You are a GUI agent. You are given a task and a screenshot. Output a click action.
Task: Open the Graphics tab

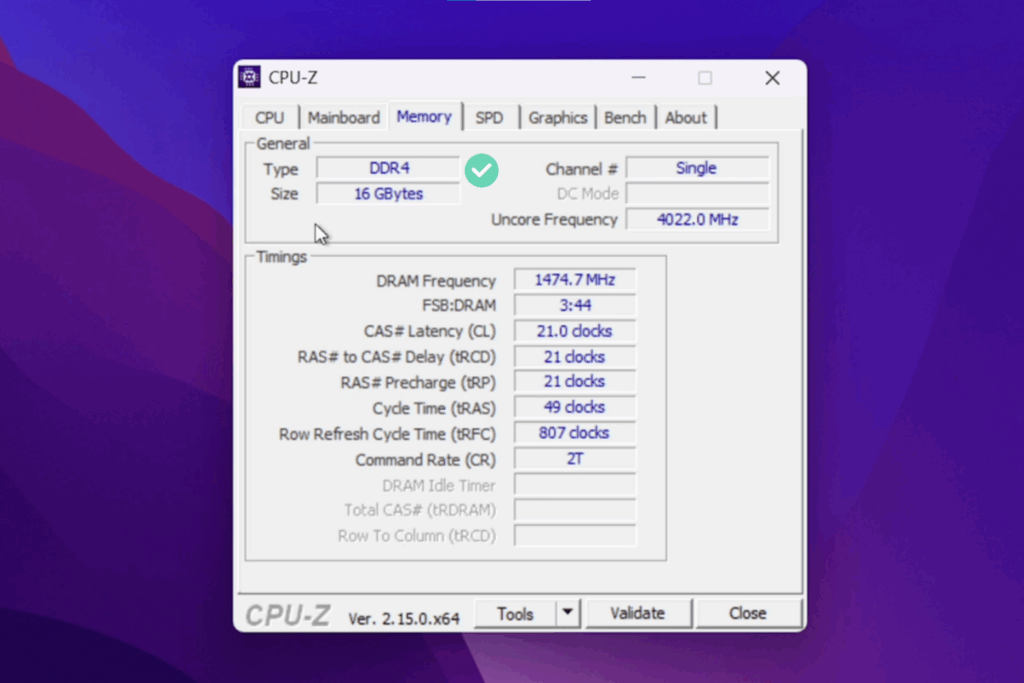(558, 118)
